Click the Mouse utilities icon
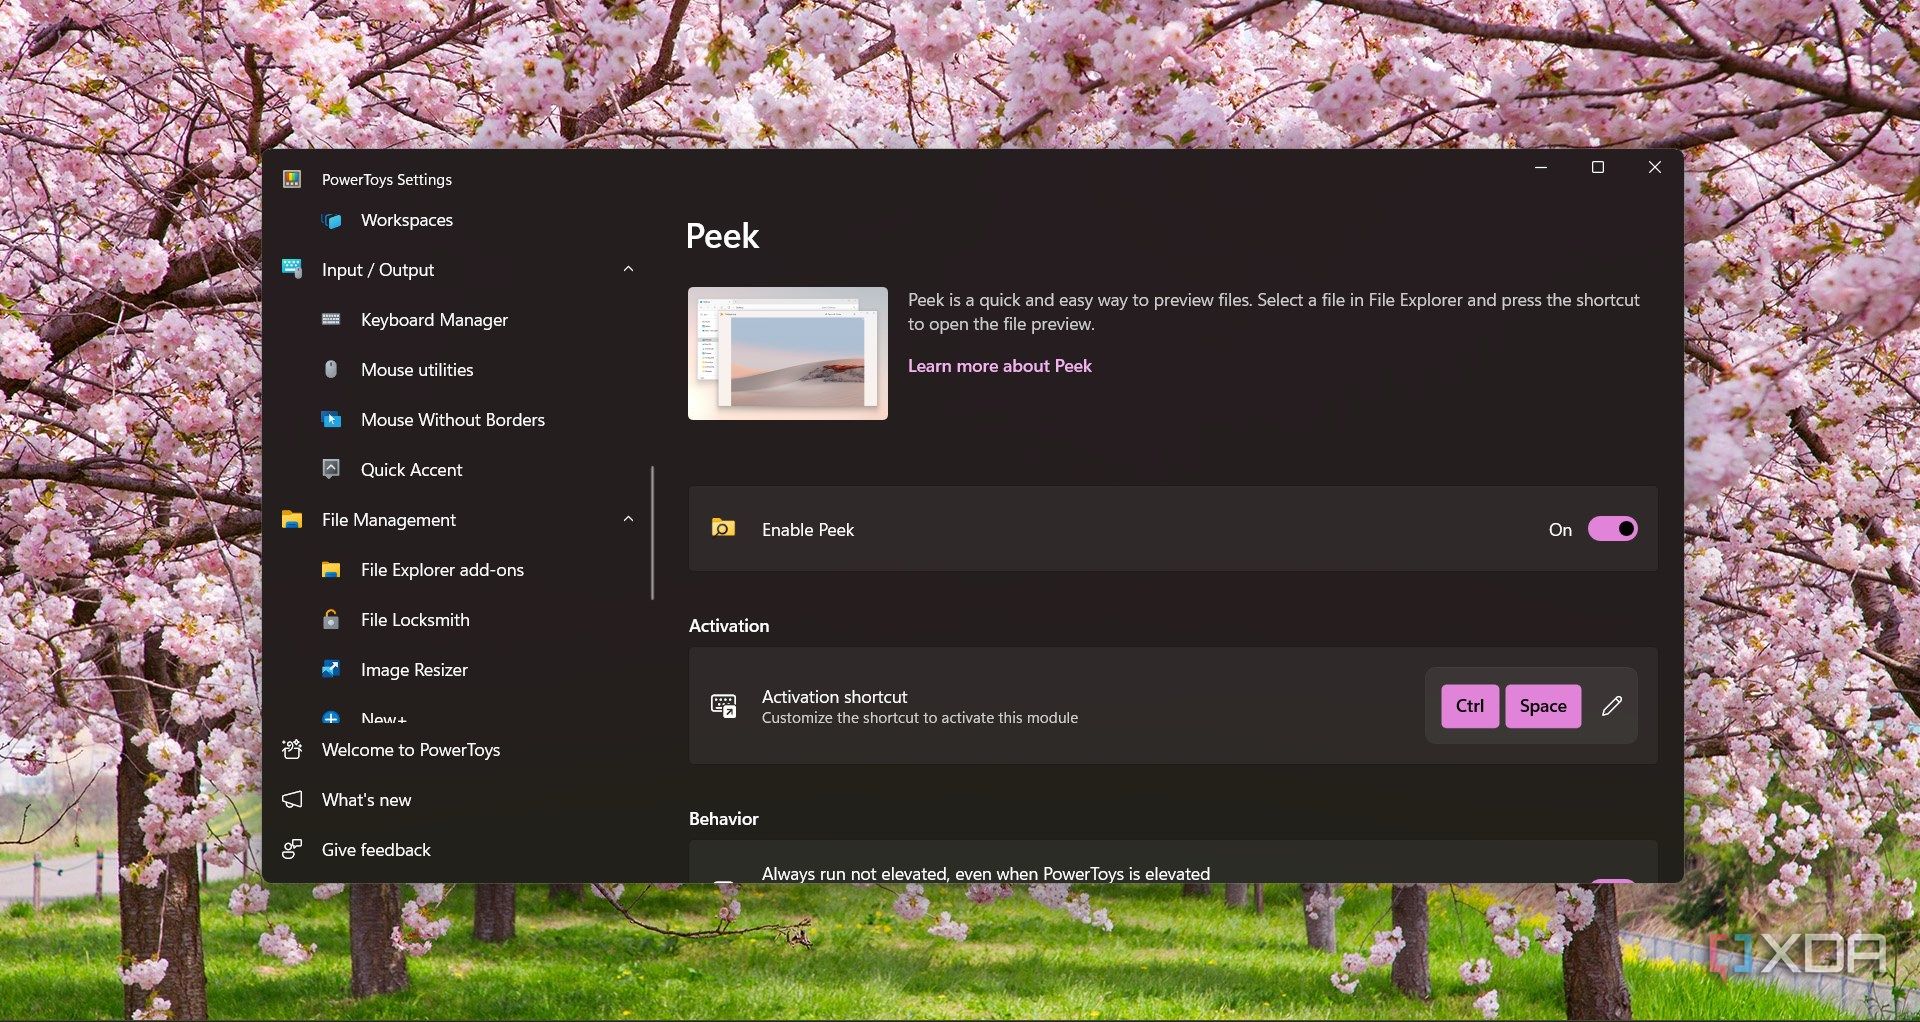The width and height of the screenshot is (1920, 1022). point(331,369)
